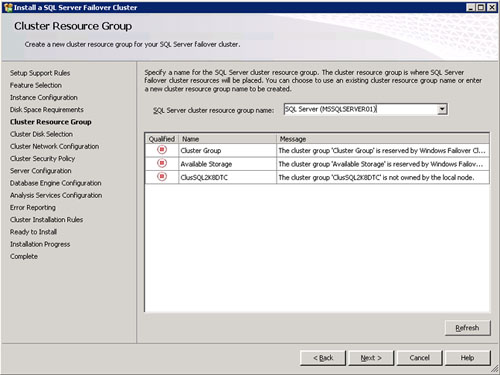The height and width of the screenshot is (375, 500).
Task: Close the installer window
Action: pyautogui.click(x=492, y=7)
